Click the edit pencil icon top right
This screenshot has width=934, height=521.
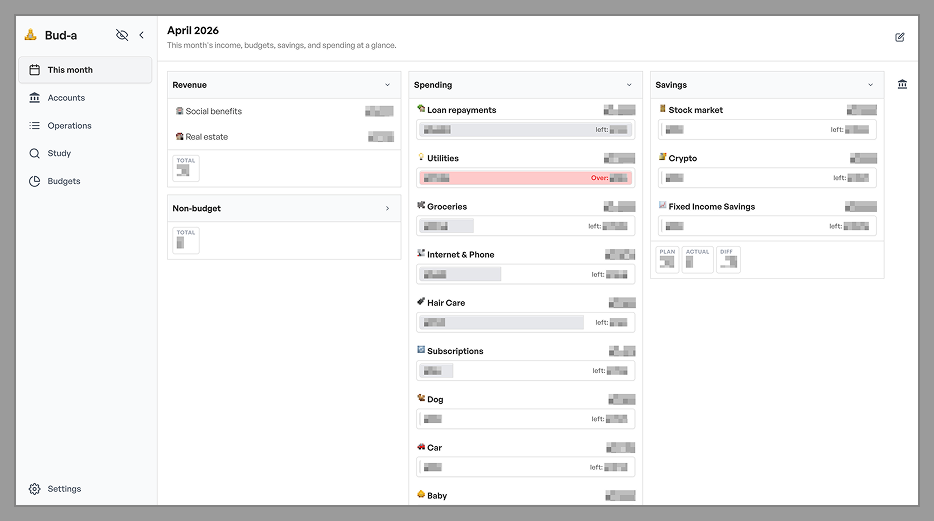pyautogui.click(x=900, y=37)
